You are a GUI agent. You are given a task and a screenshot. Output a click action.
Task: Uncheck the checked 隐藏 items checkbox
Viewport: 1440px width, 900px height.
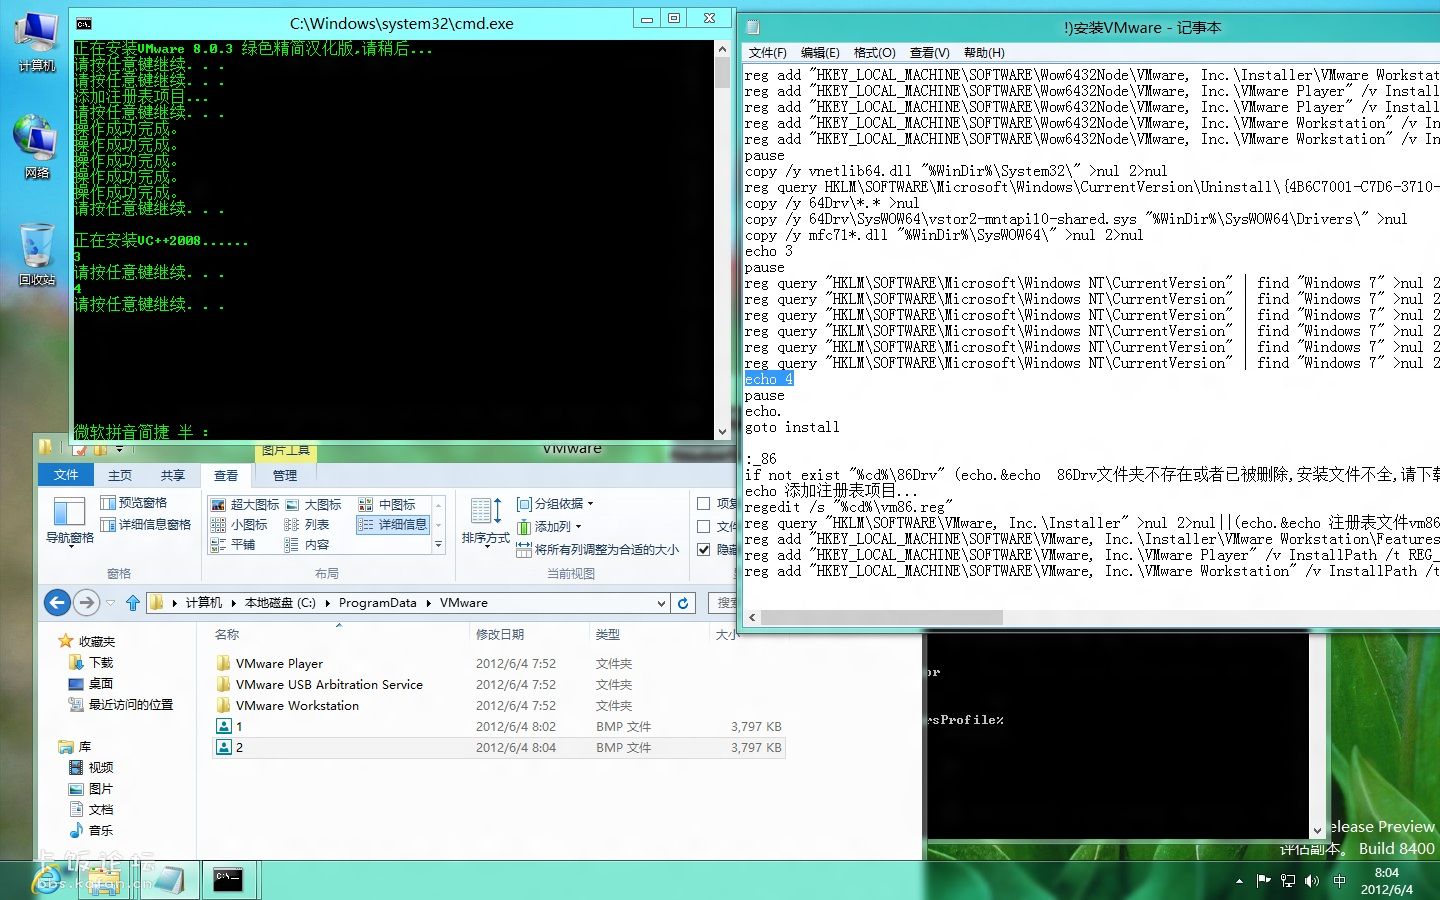point(703,549)
